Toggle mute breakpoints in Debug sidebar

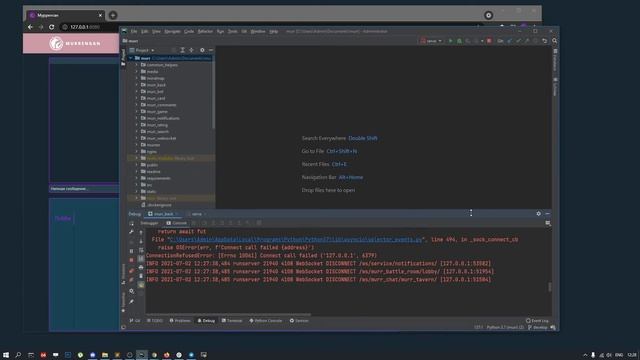(x=131, y=280)
